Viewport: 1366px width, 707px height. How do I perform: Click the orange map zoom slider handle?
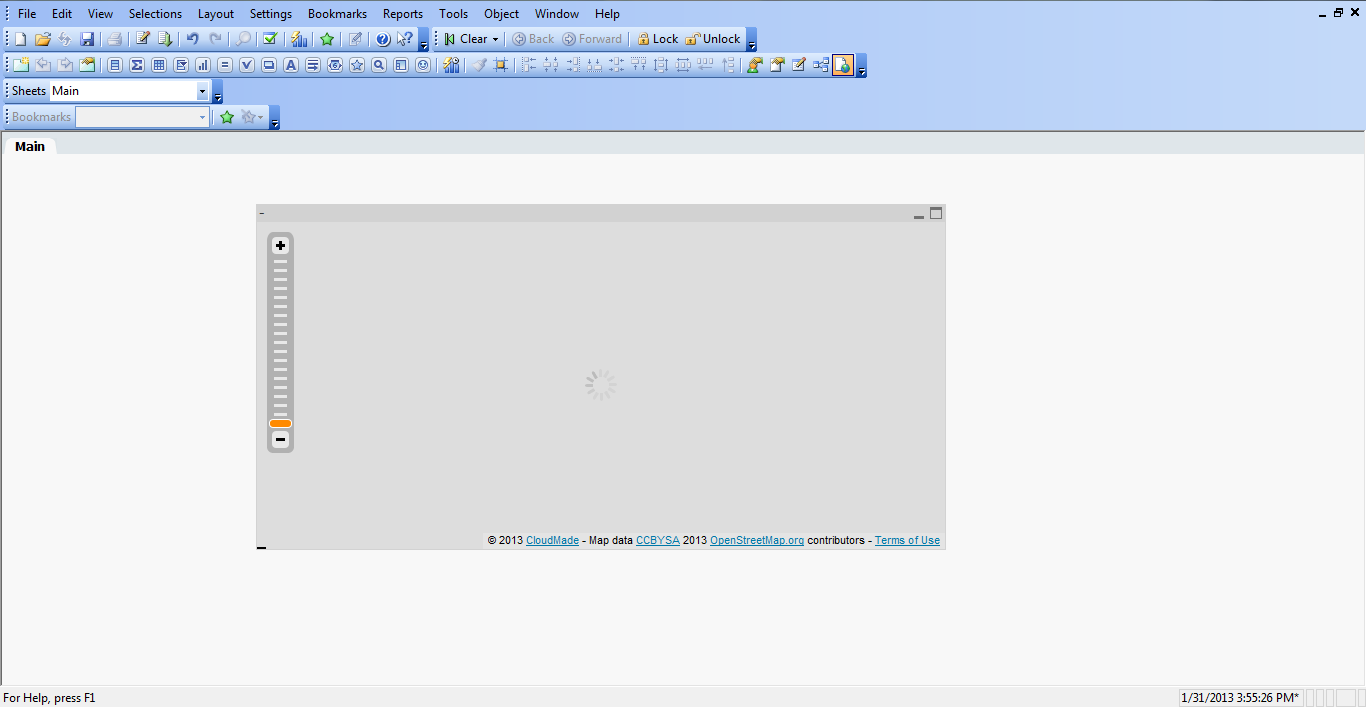point(280,423)
